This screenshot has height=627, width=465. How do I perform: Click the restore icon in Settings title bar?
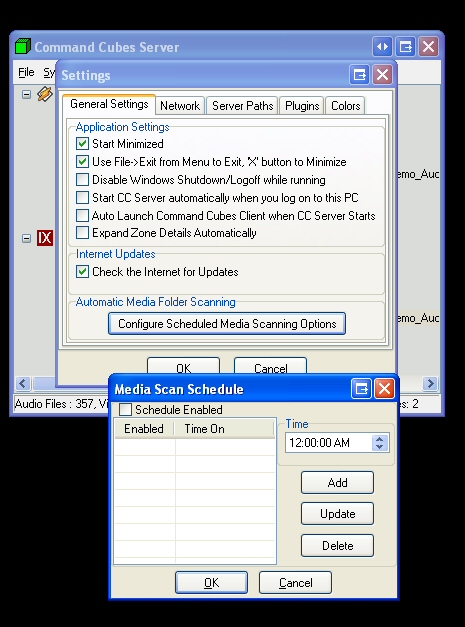[359, 74]
